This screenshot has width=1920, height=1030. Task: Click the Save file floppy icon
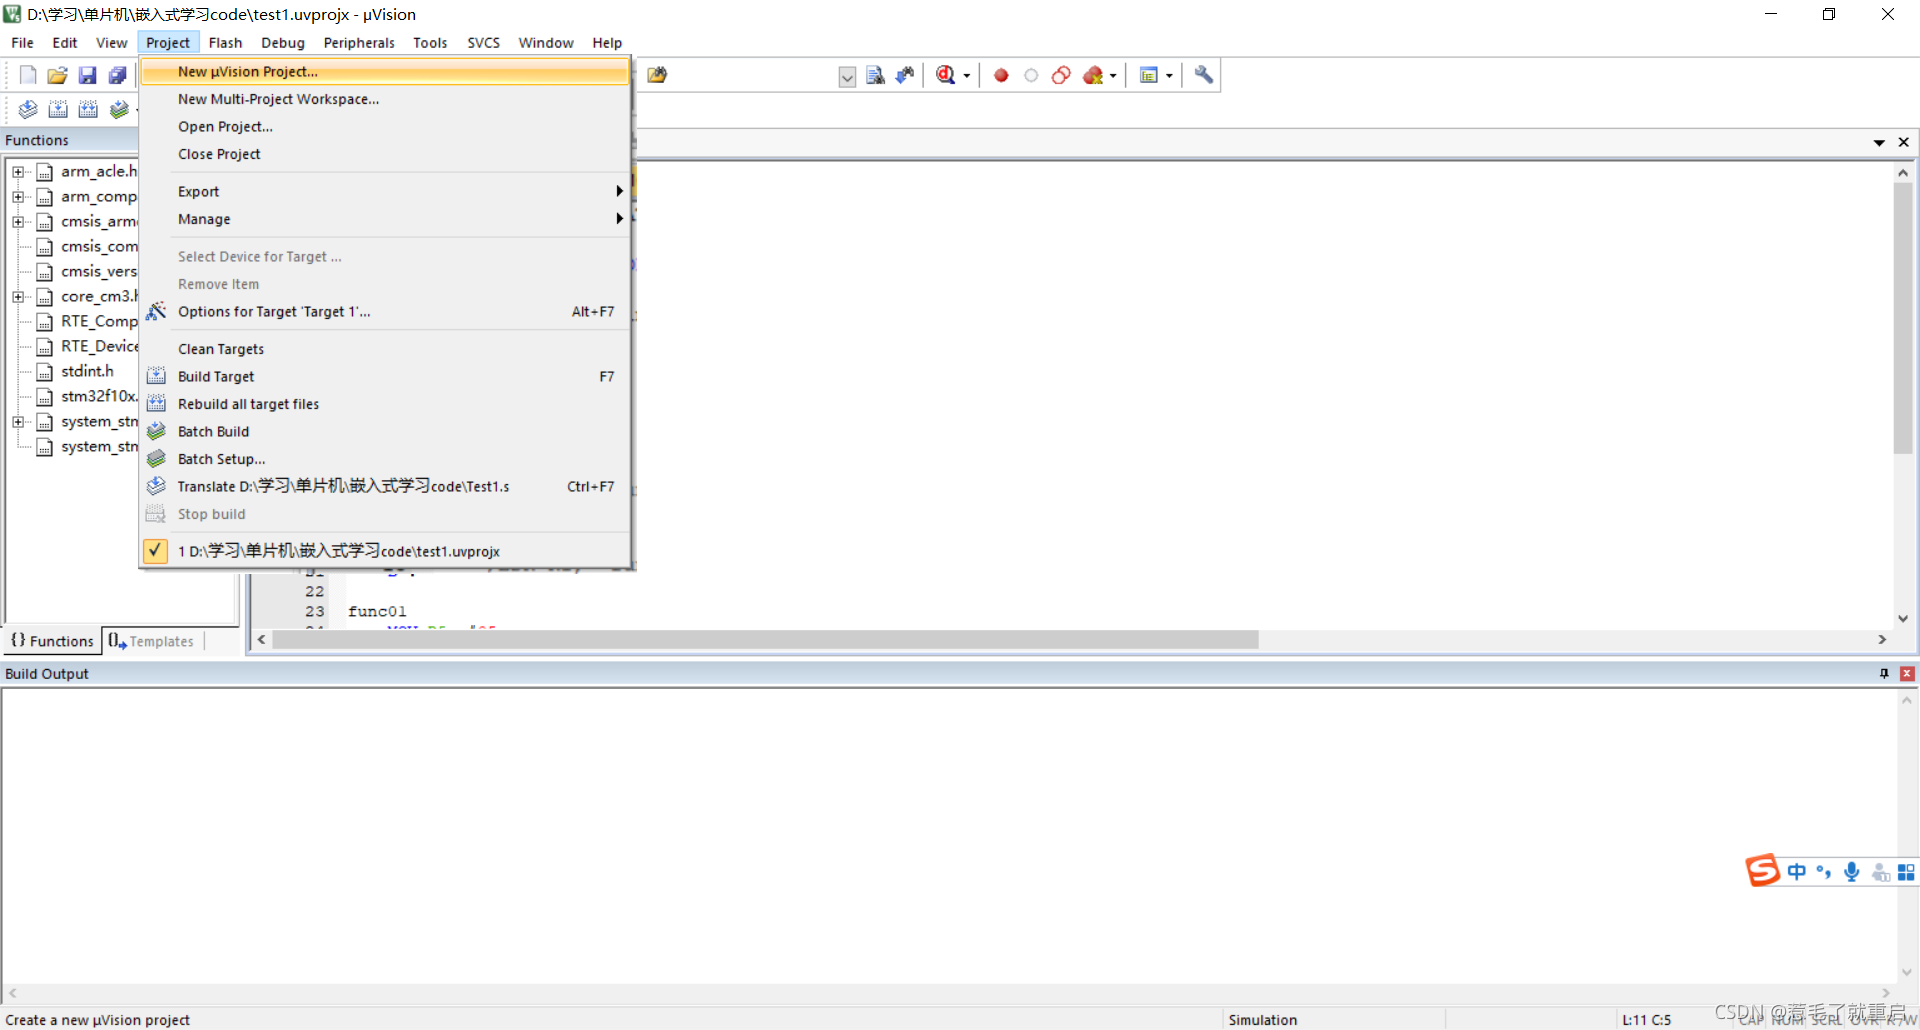tap(88, 75)
